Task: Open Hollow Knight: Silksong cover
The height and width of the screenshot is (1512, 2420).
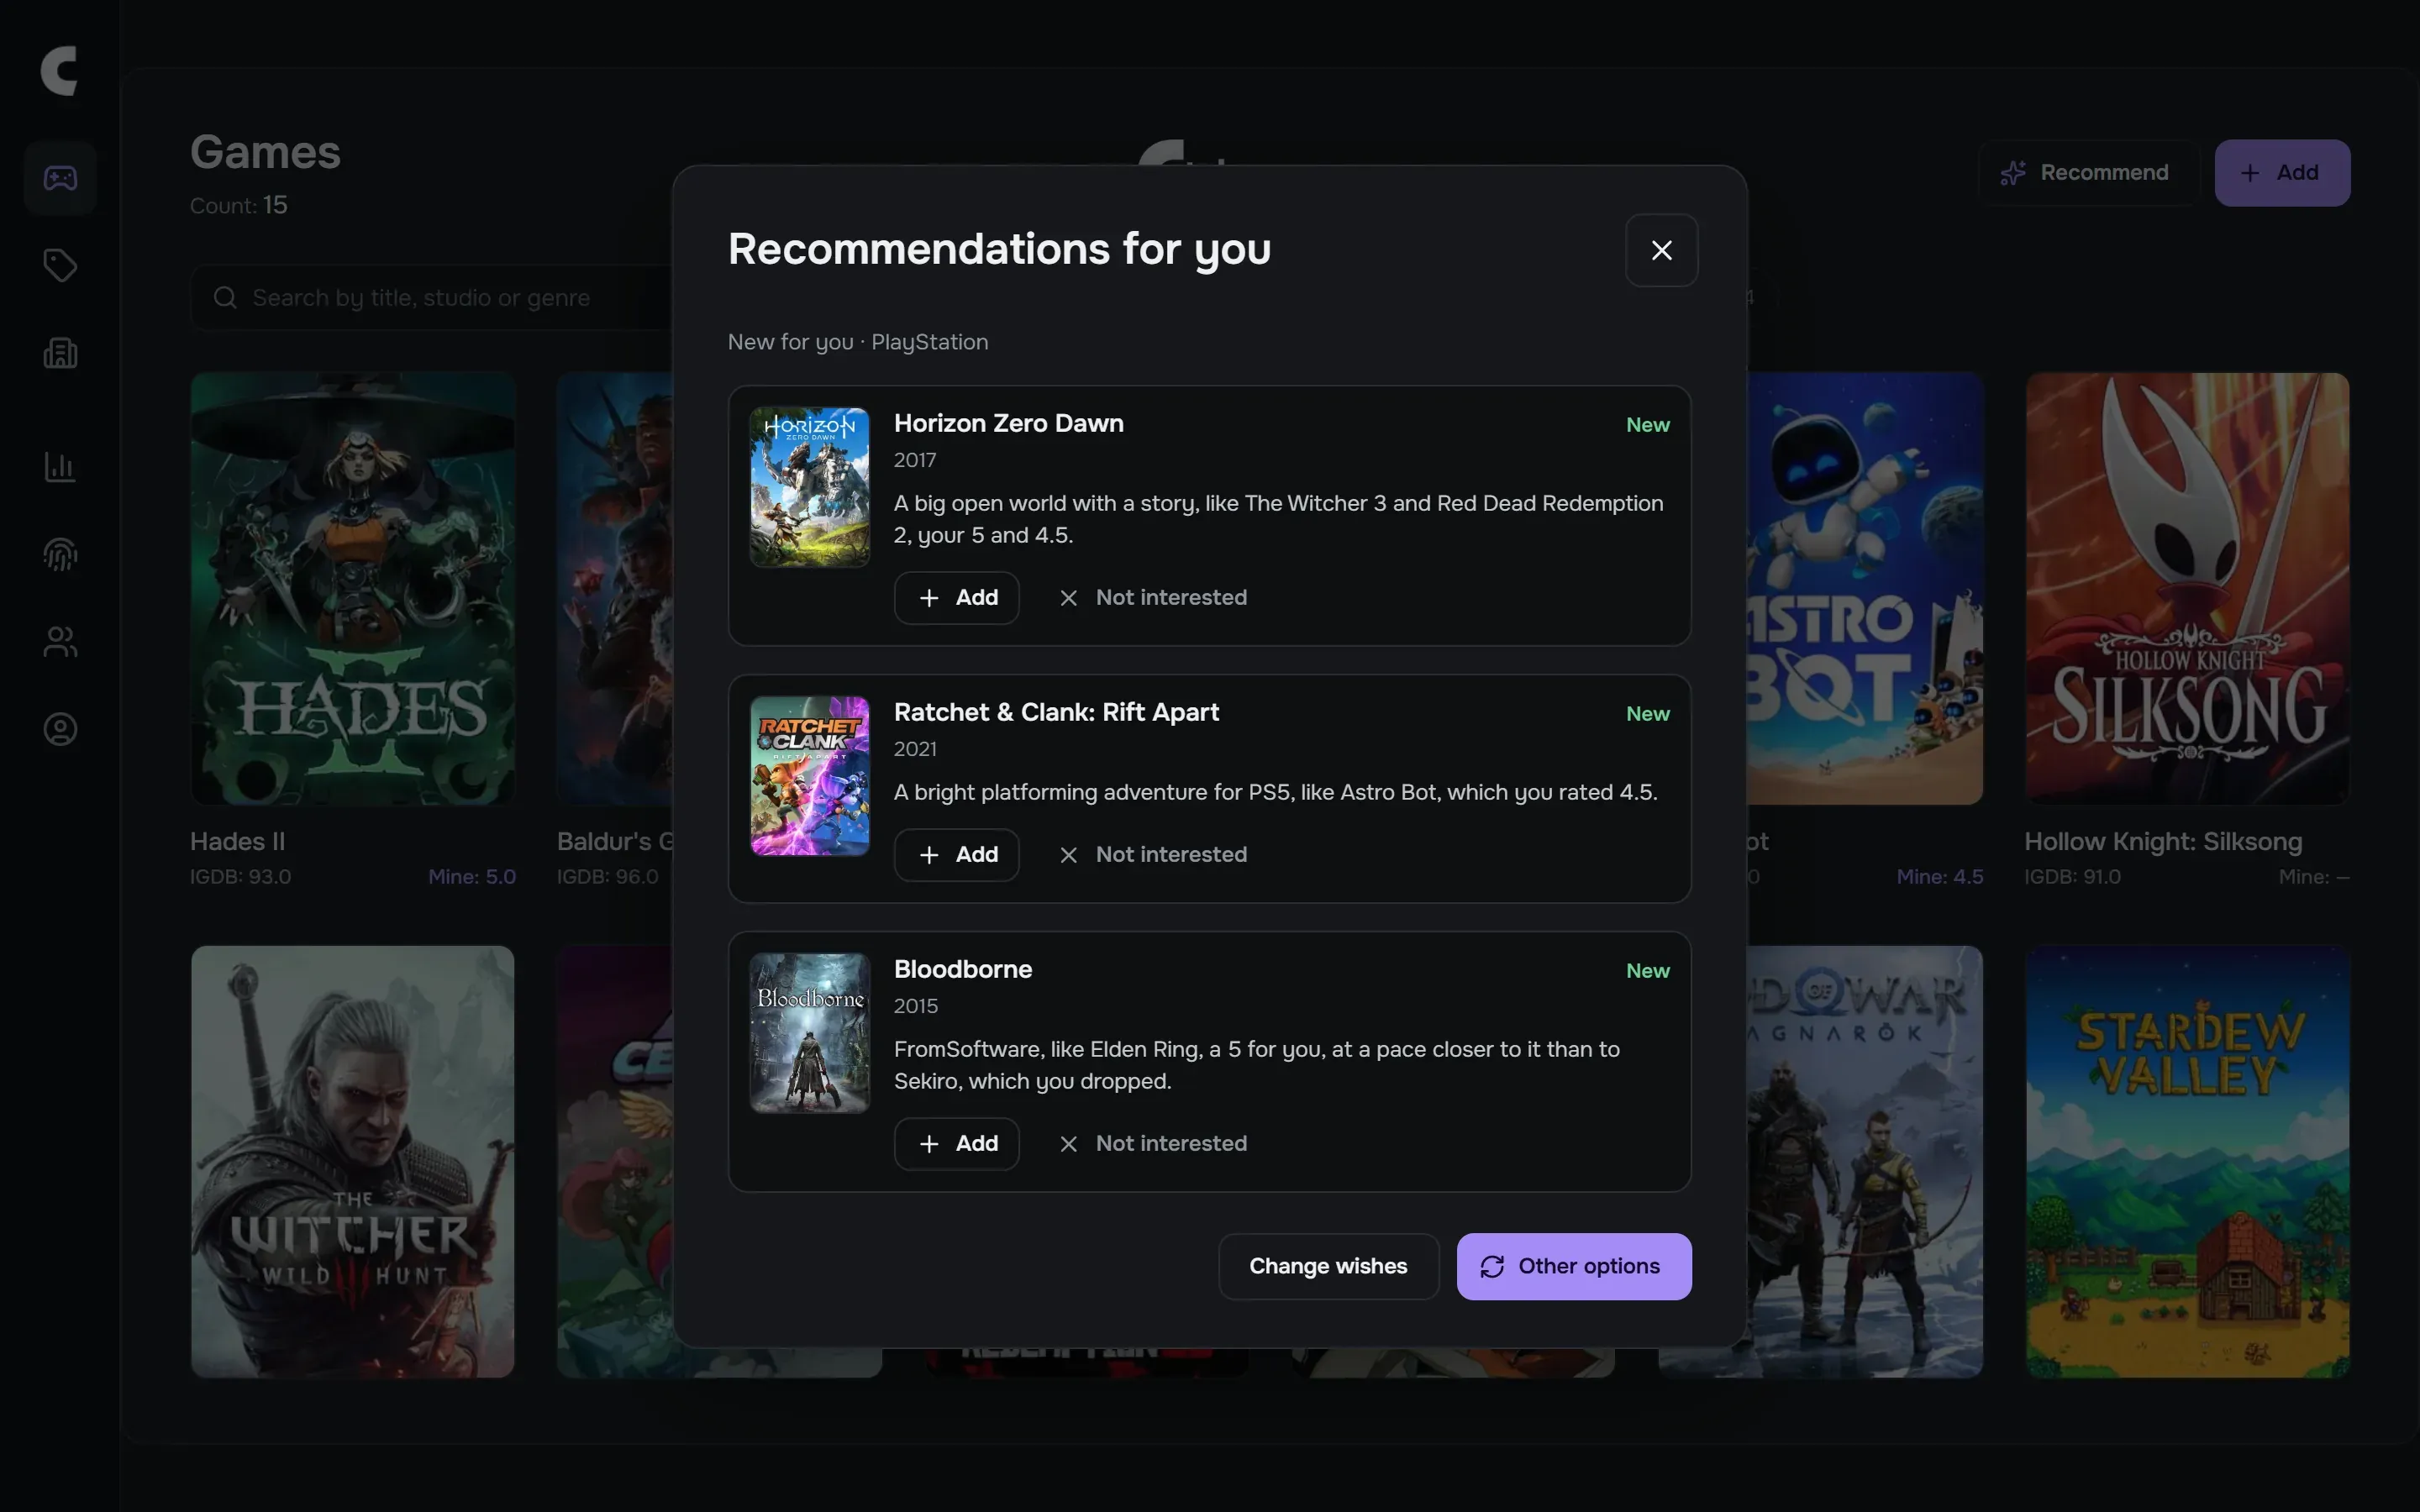Action: coord(2187,589)
